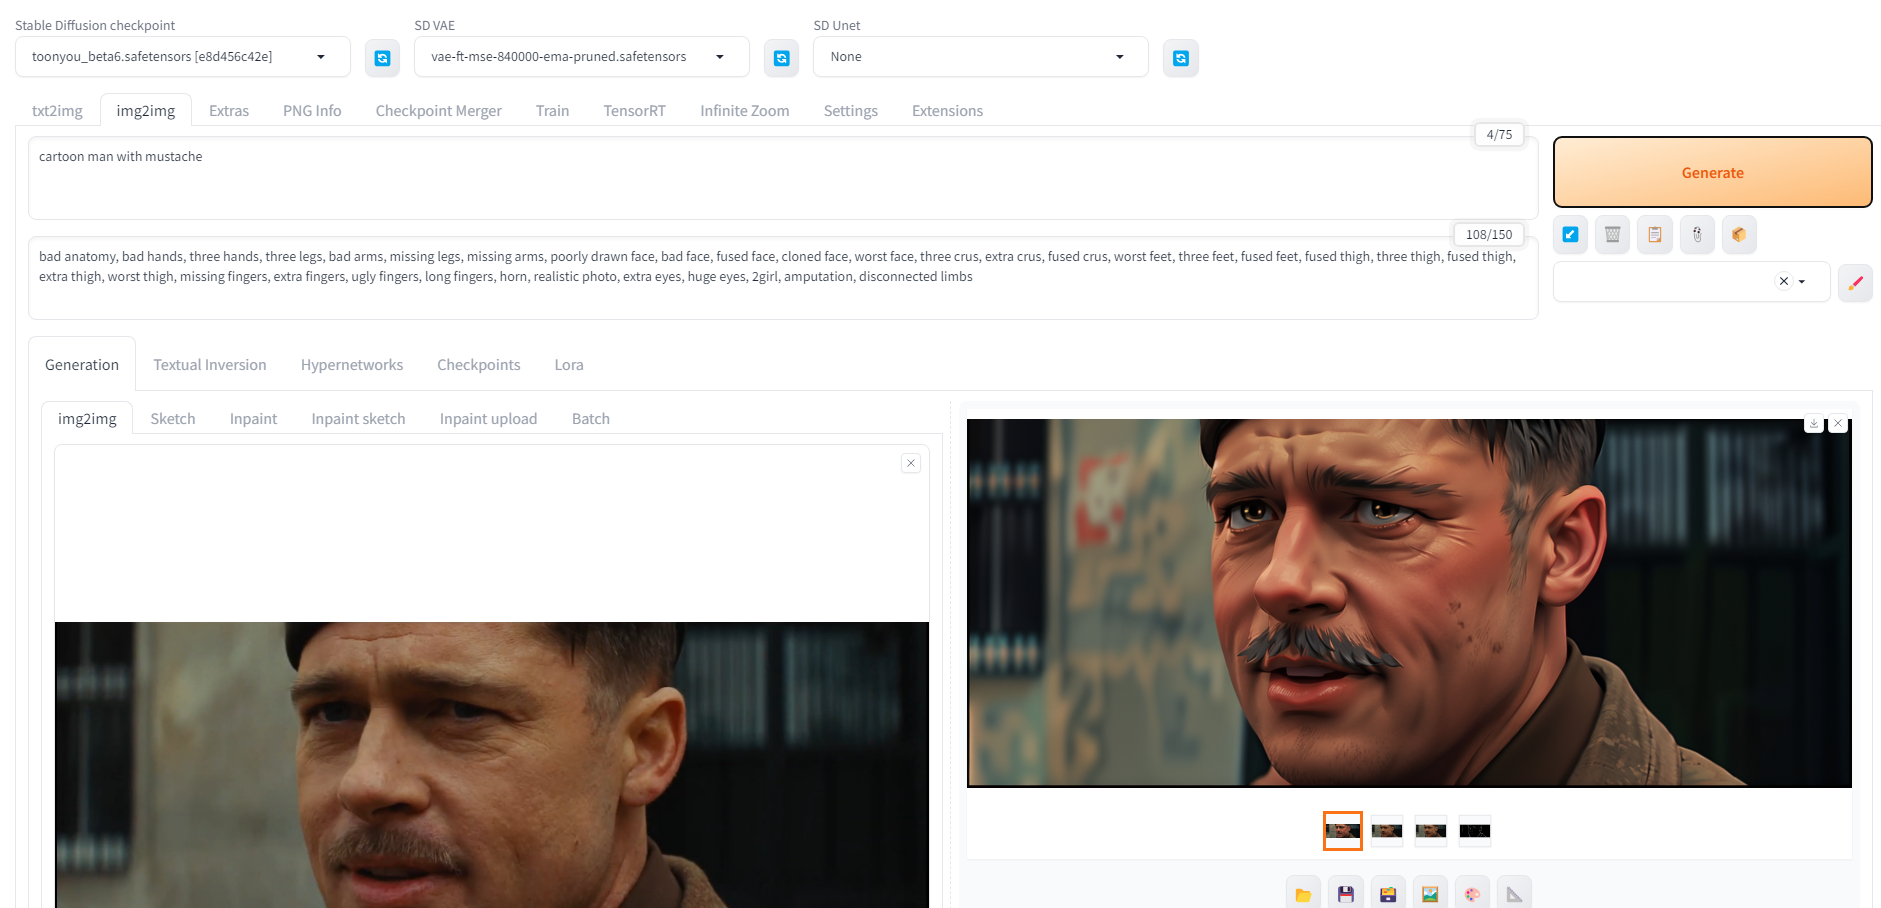Apply styles with the clipboard icon

1654,234
